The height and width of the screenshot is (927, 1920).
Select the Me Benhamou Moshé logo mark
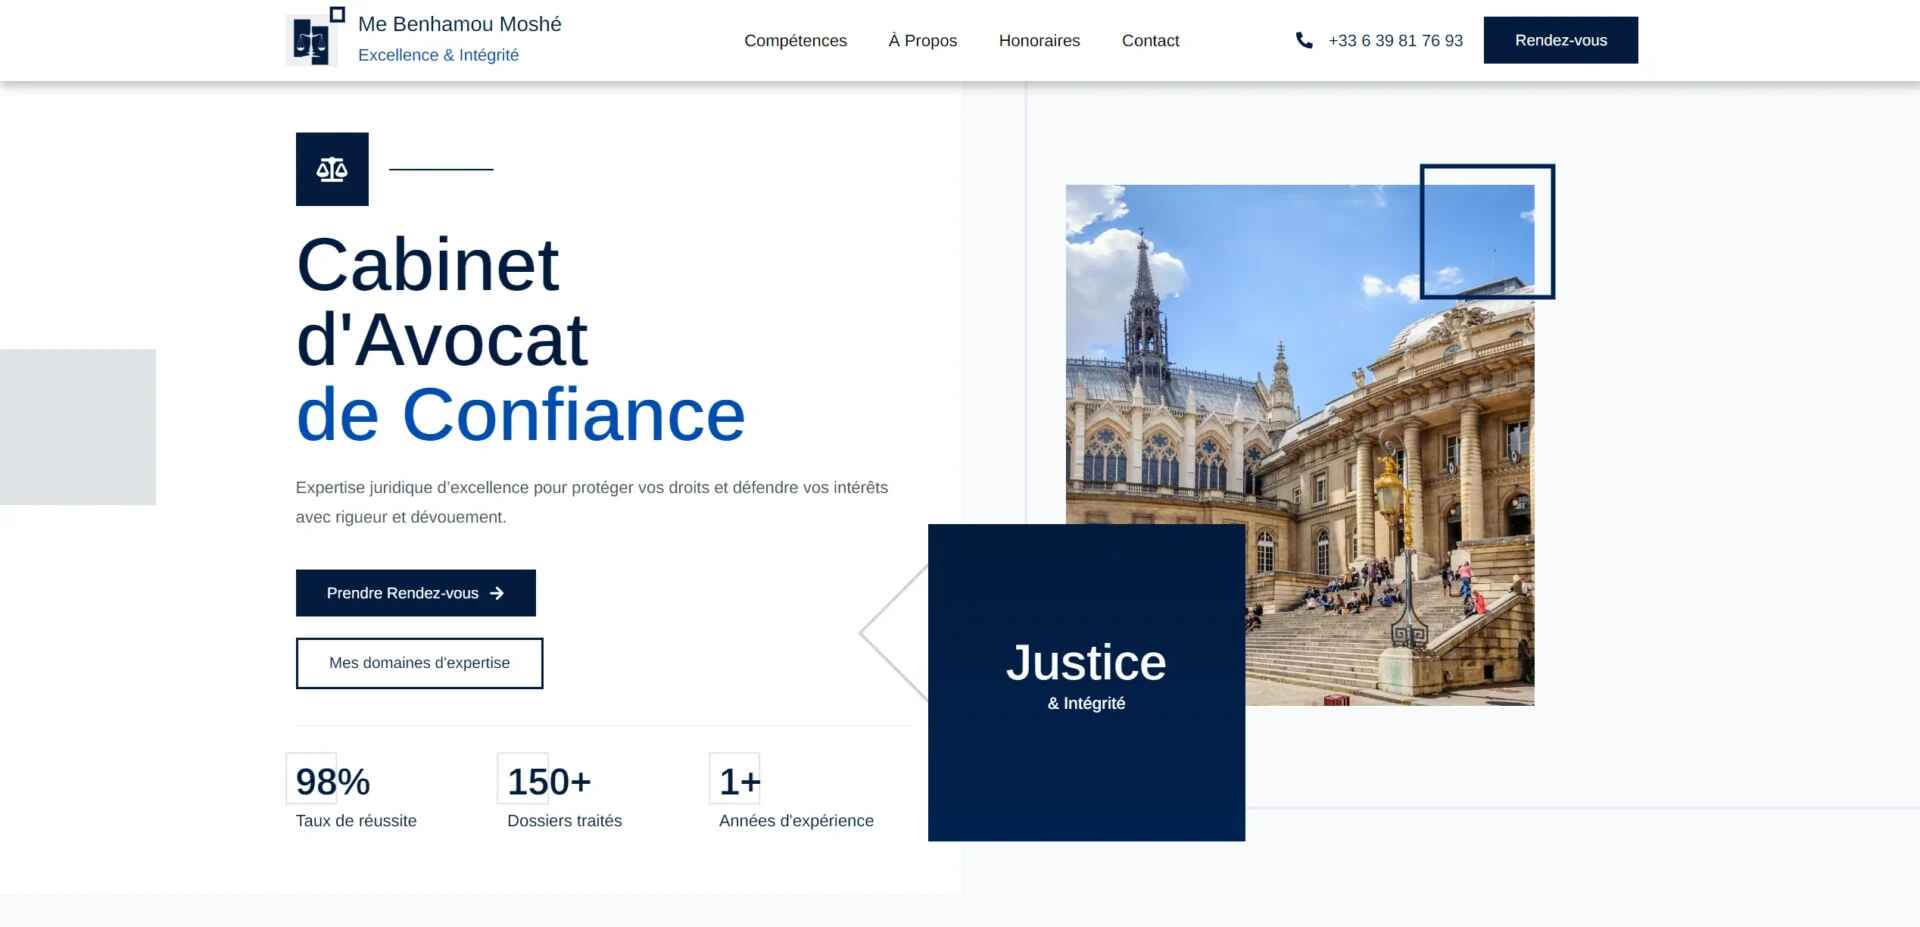tap(311, 37)
